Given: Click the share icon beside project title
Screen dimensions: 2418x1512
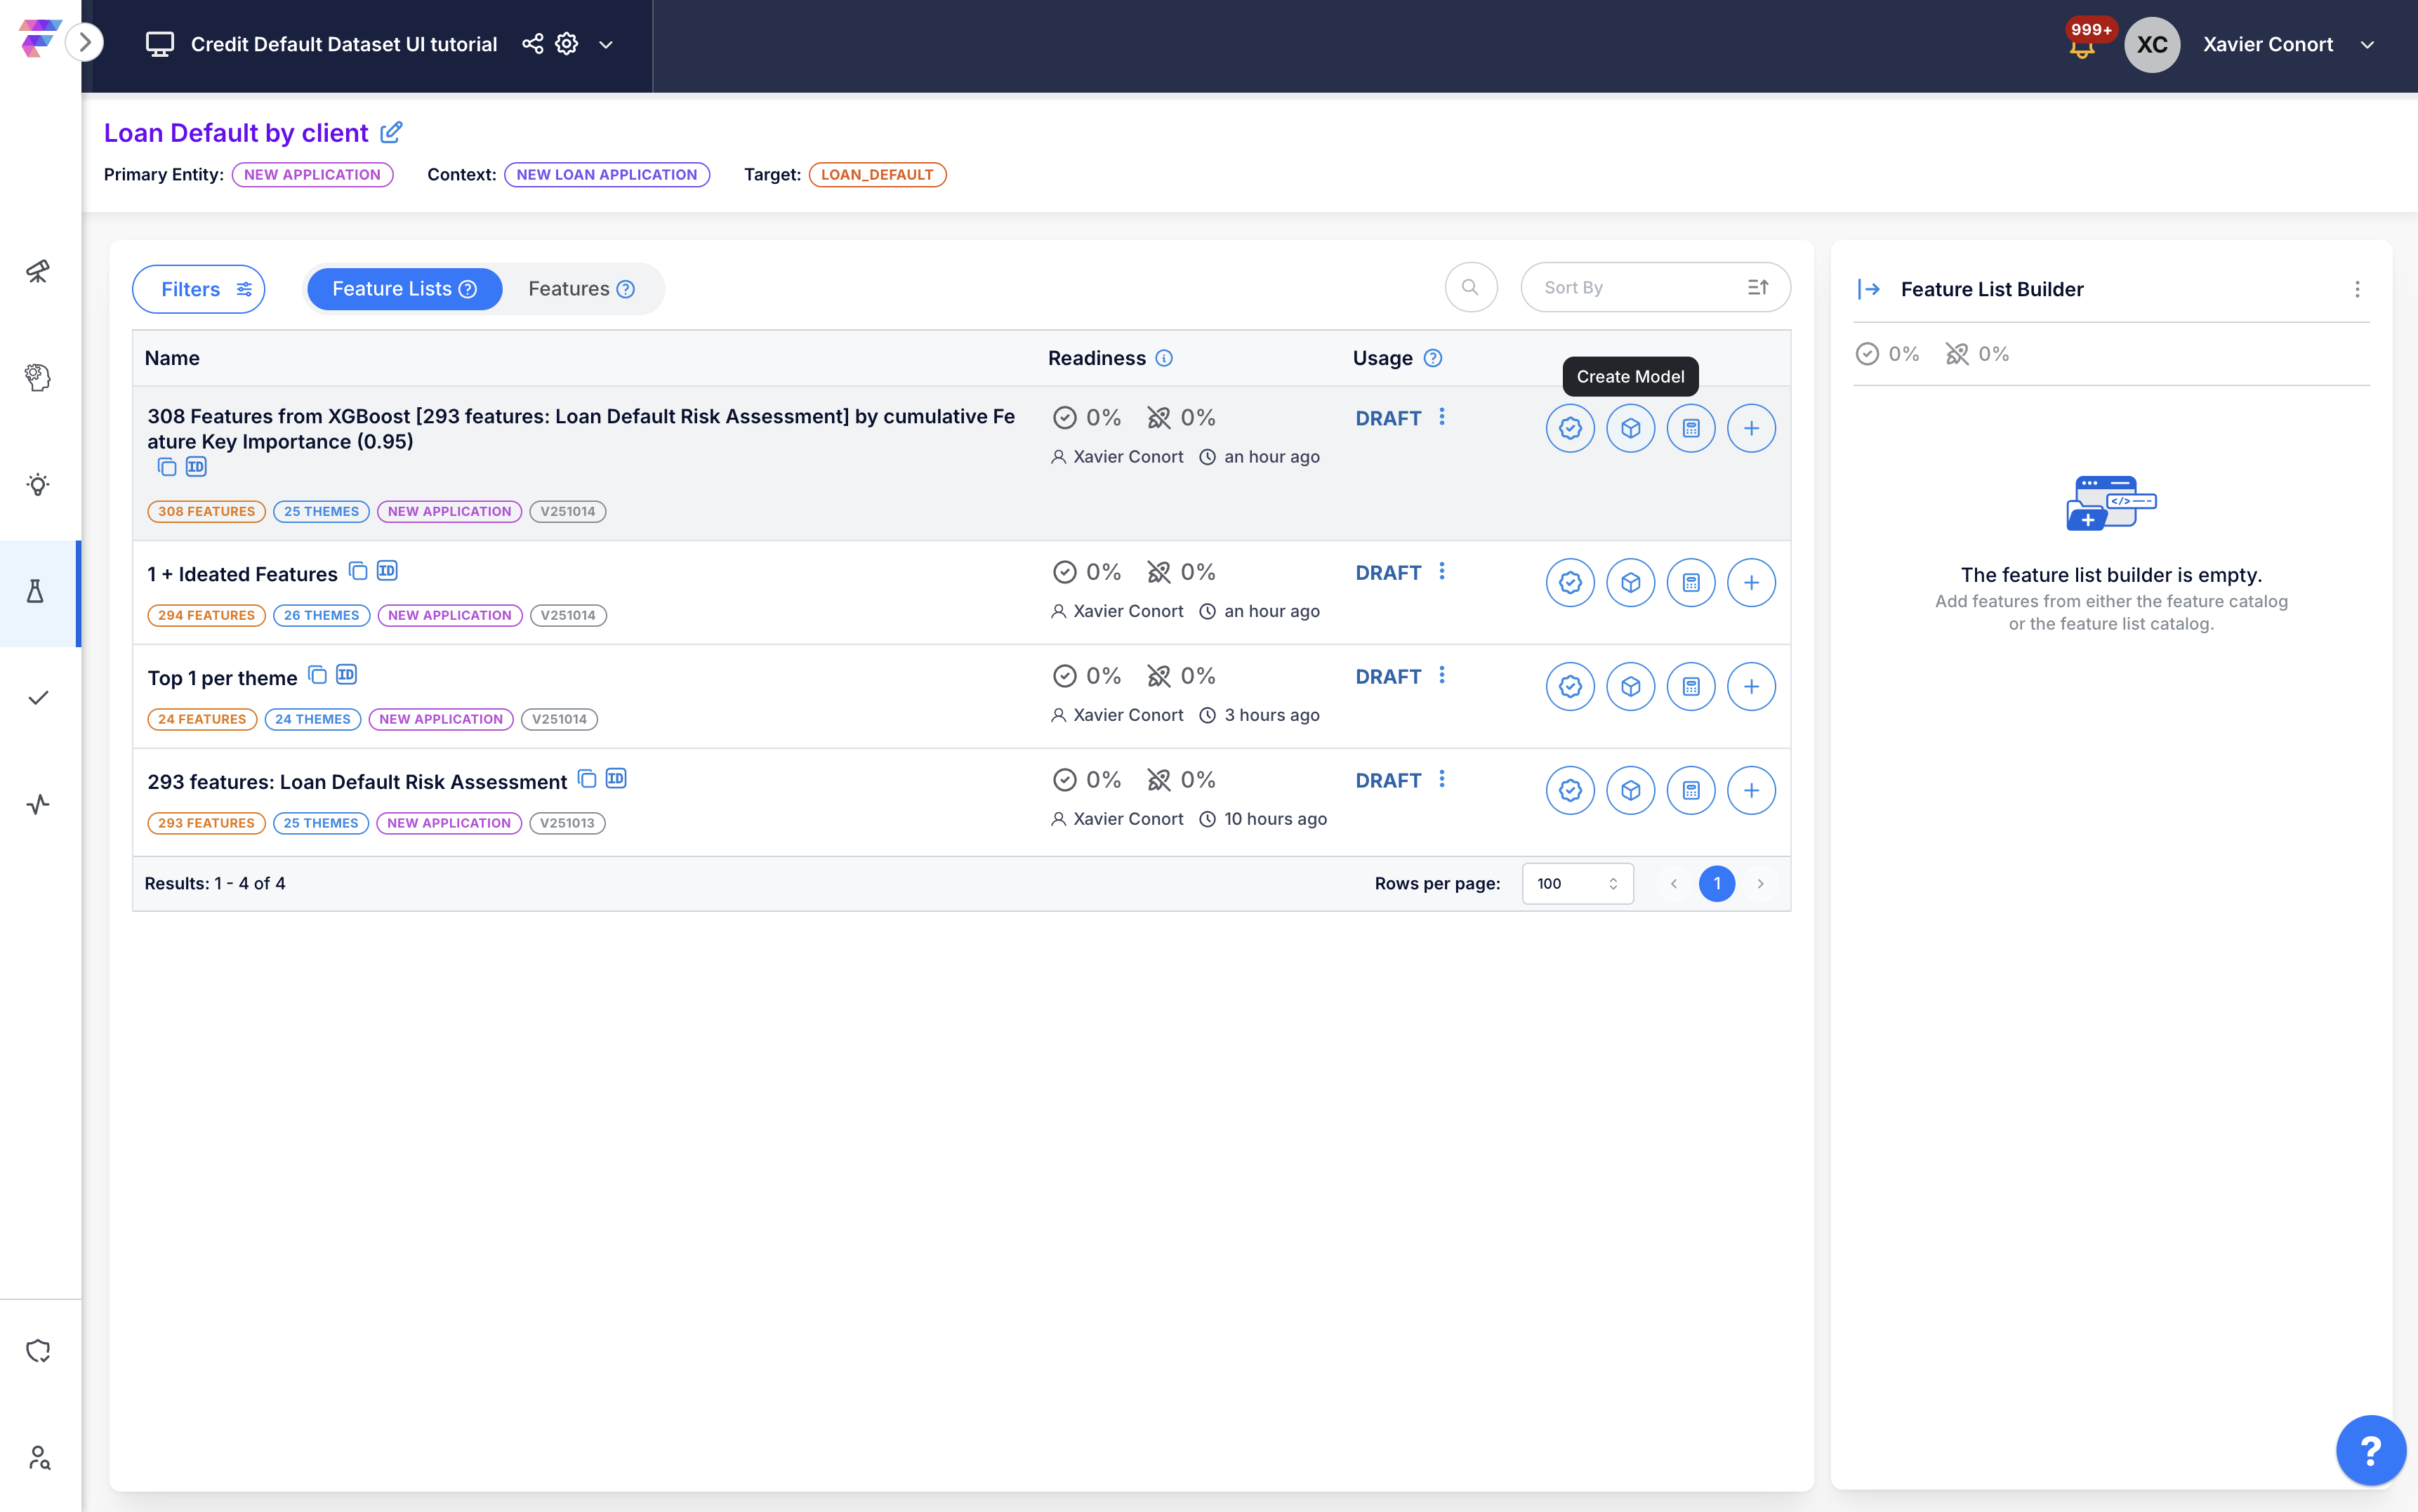Looking at the screenshot, I should pos(532,44).
